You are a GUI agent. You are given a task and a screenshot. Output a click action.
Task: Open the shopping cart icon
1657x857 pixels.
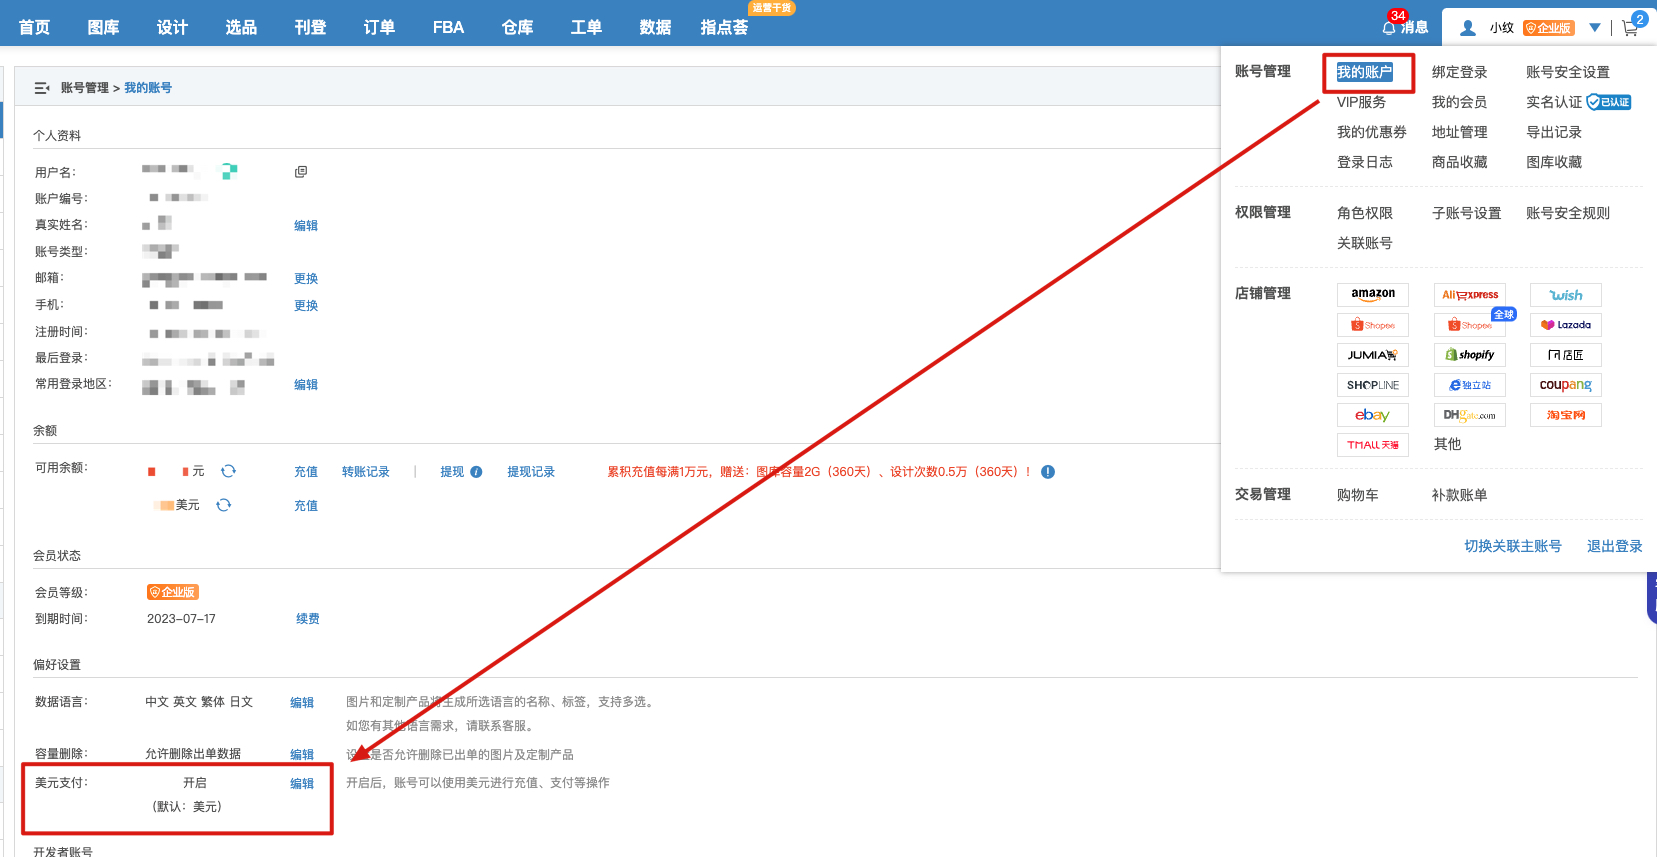[x=1630, y=28]
